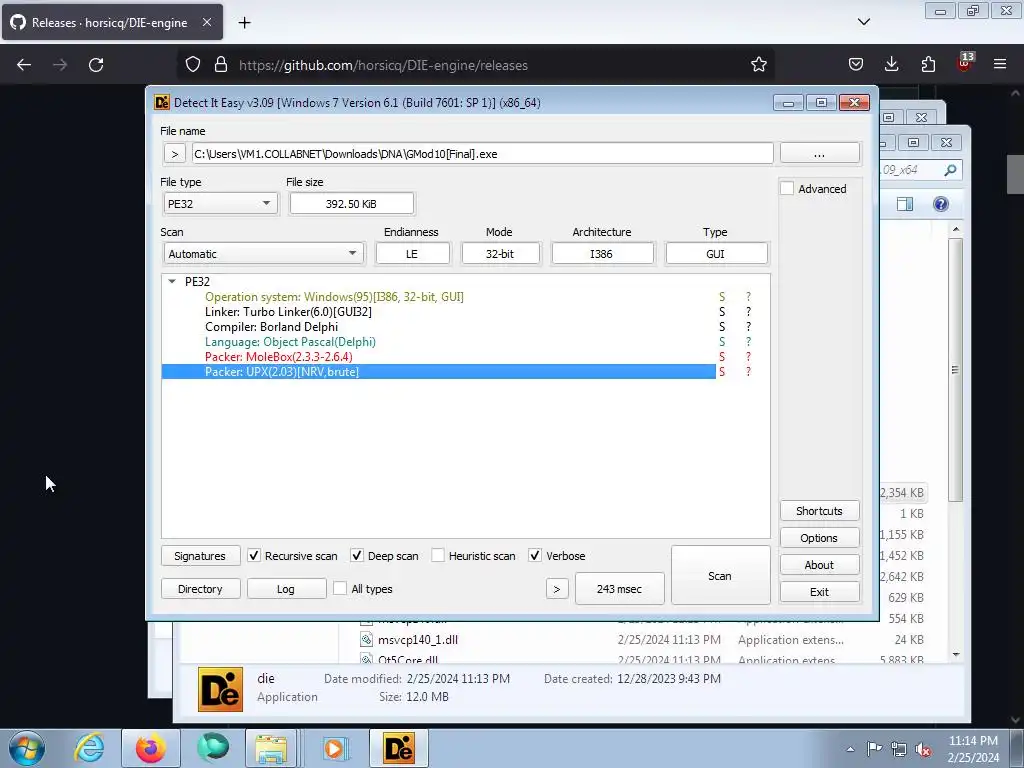The width and height of the screenshot is (1024, 768).
Task: Select the Releases horsicq/DIE-engine tab
Action: click(112, 22)
